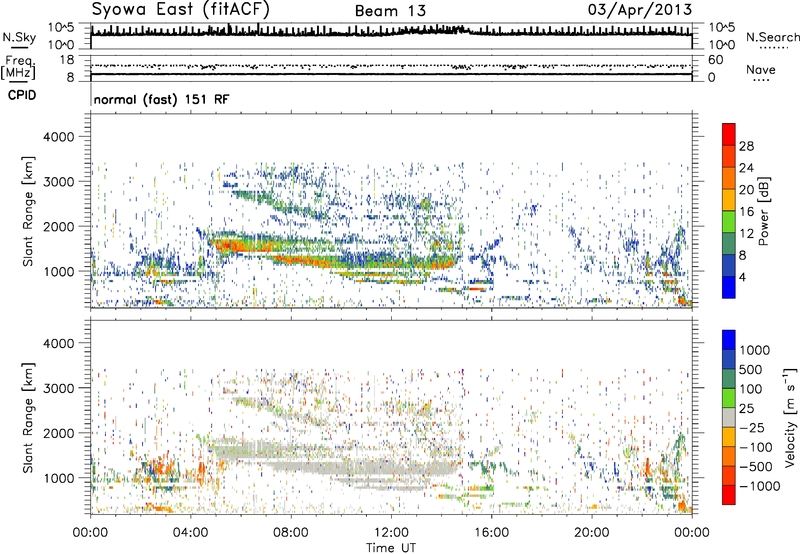800x554 pixels.
Task: Click 'Slant Range [km]' label of velocity panel
Action: [28, 417]
